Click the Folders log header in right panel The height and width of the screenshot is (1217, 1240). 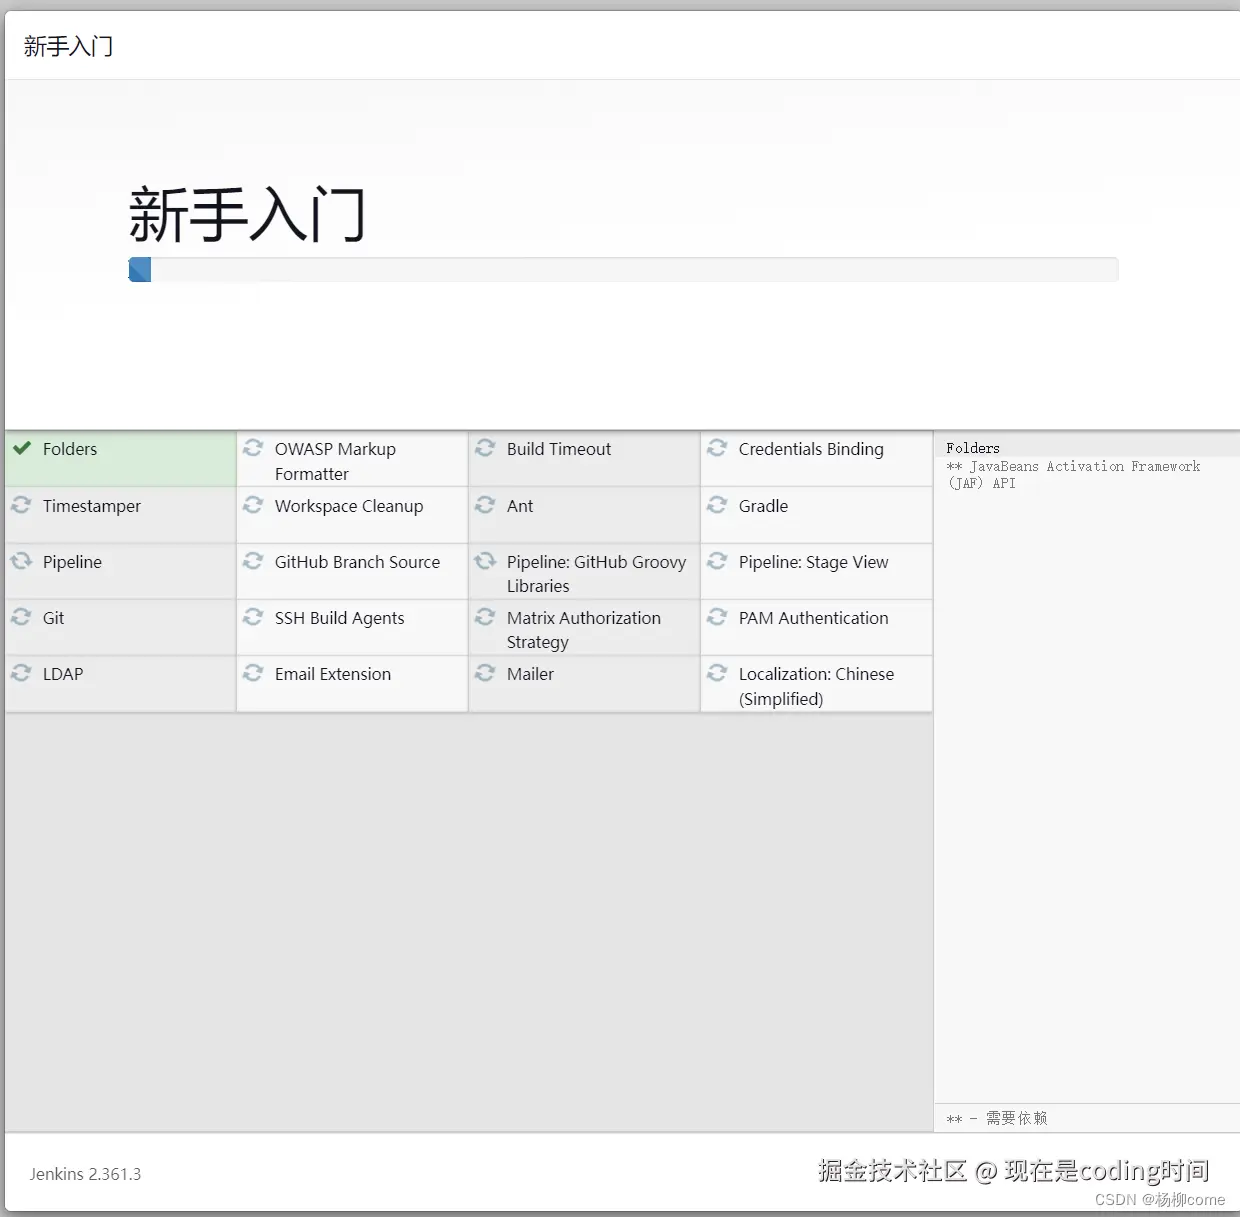click(972, 448)
